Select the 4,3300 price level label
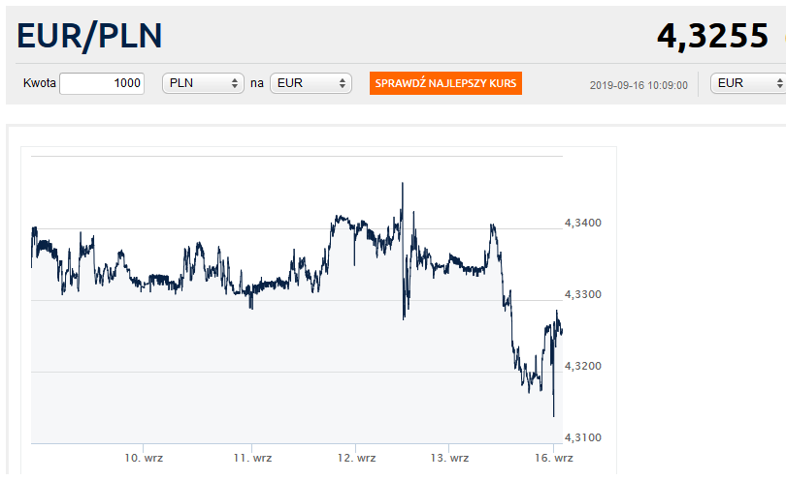 [x=583, y=295]
